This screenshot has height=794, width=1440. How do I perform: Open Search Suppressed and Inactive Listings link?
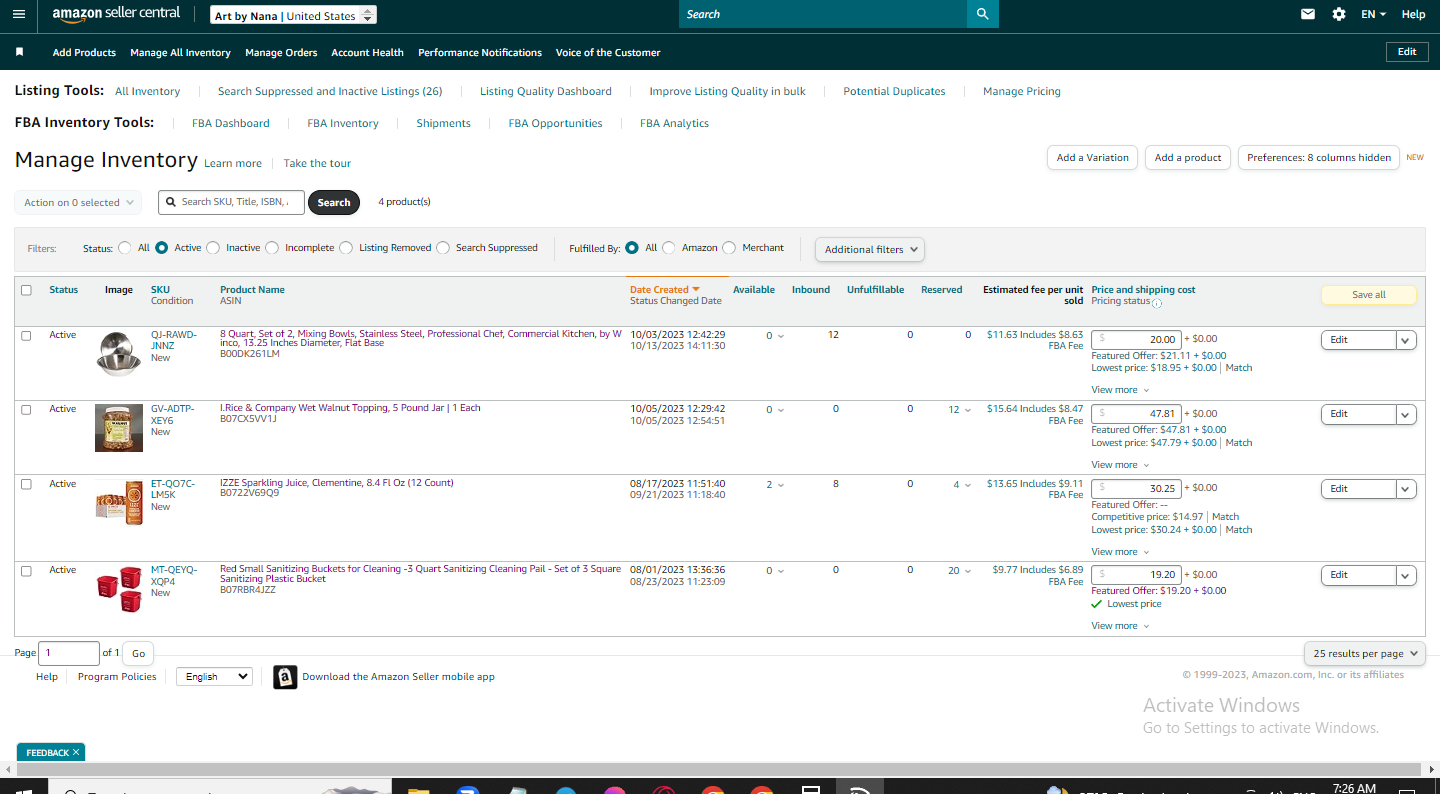coord(330,91)
